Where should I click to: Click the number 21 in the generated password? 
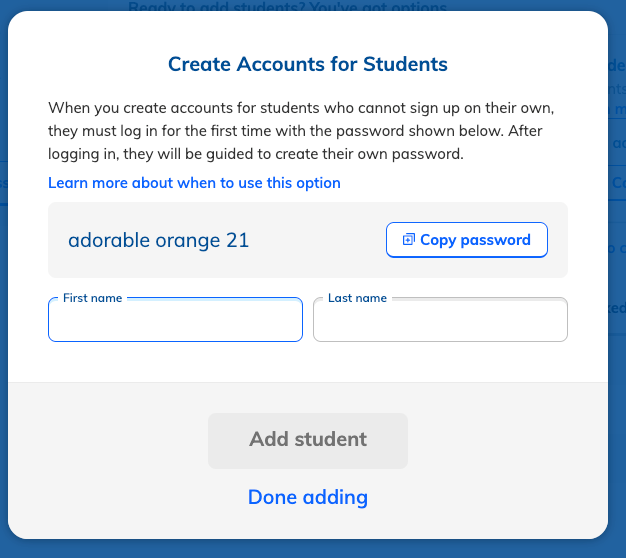[238, 240]
